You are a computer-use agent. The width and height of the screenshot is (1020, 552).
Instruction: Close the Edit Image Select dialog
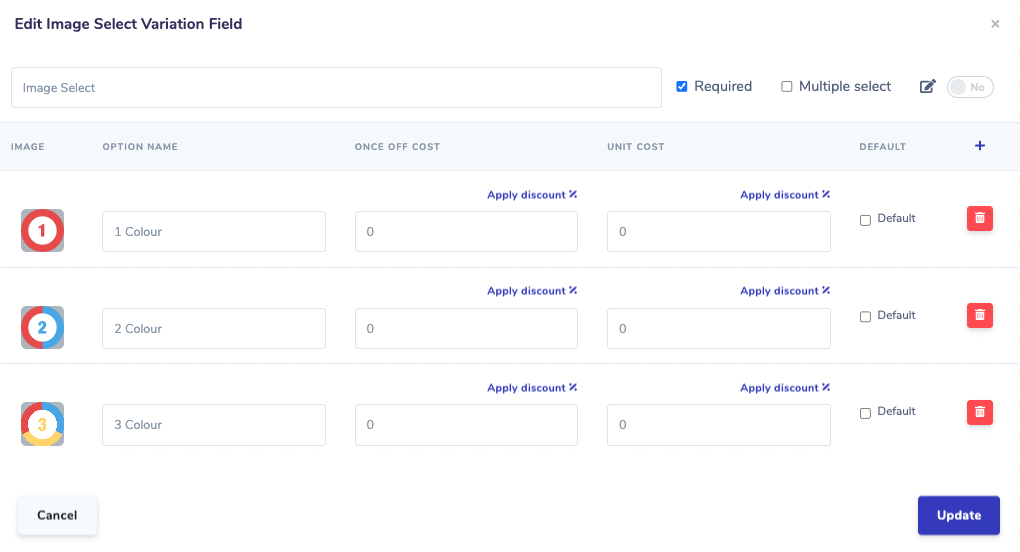tap(994, 24)
